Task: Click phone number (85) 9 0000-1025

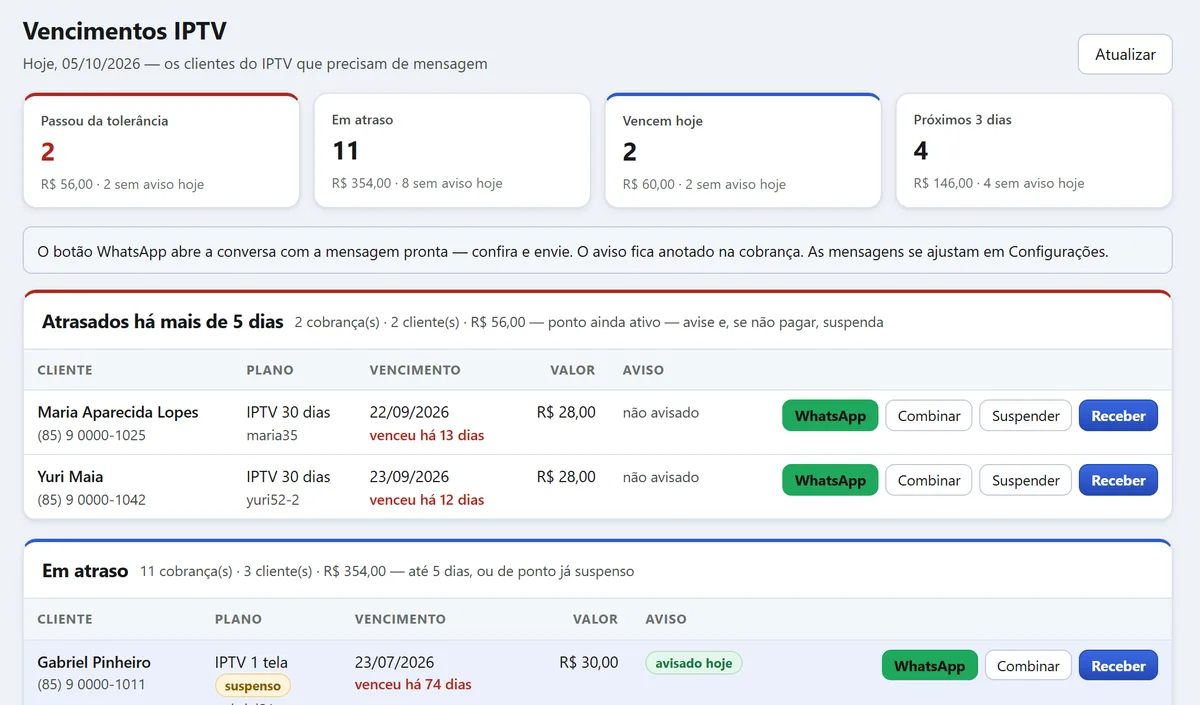Action: coord(92,436)
